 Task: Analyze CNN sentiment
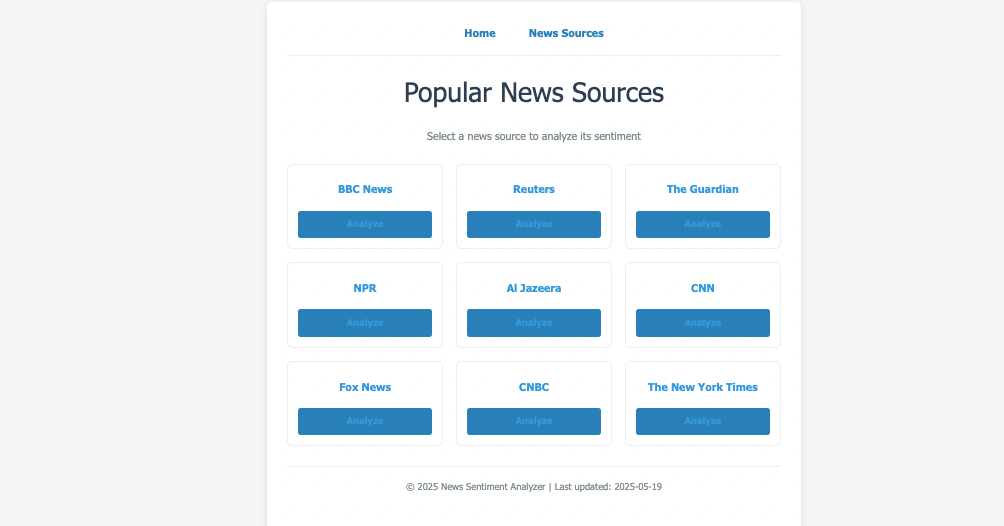coord(703,323)
